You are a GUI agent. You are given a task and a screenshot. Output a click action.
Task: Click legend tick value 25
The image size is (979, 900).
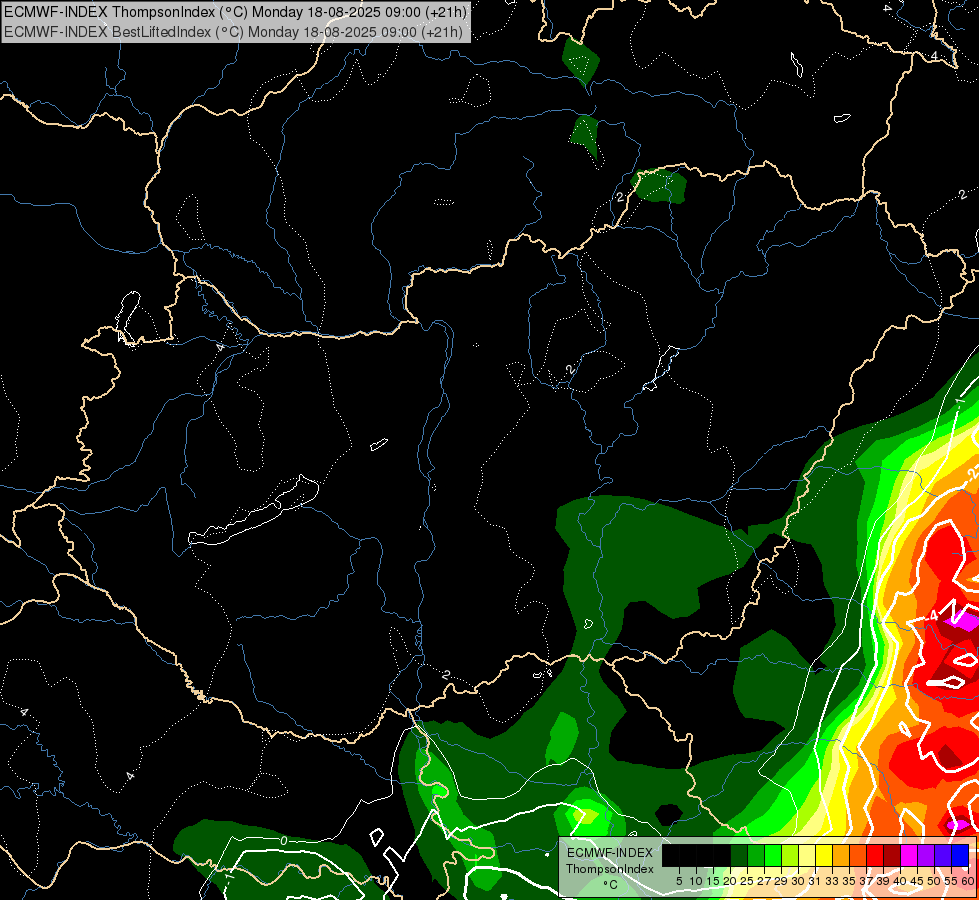tap(747, 881)
